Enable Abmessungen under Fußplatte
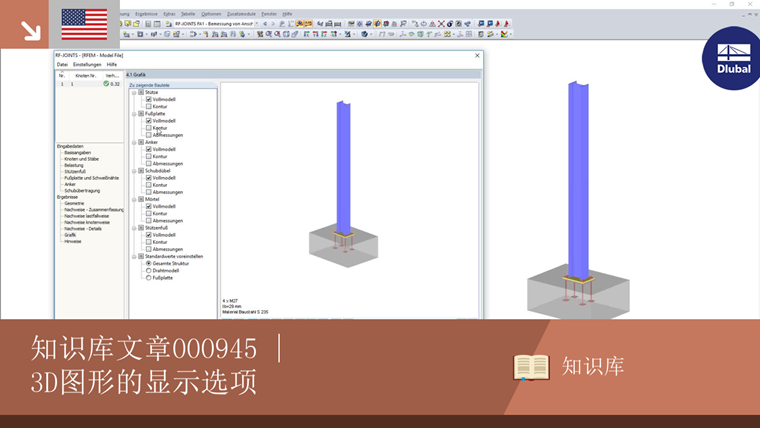 pyautogui.click(x=149, y=135)
